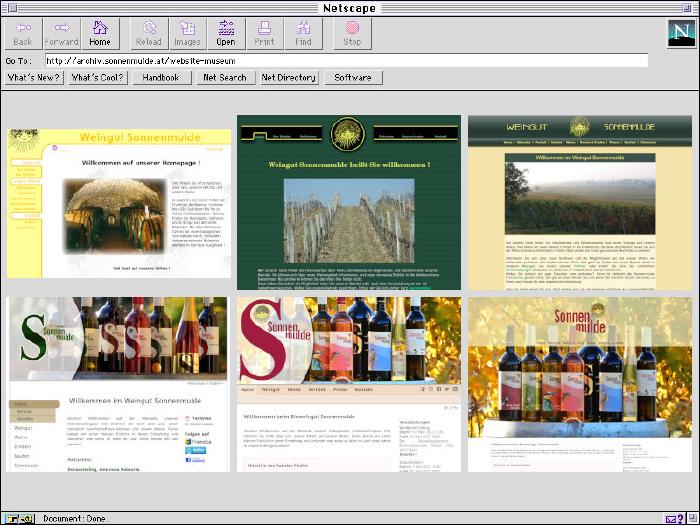Select Erleben in green-S thumbnail sidebar
The image size is (700, 525).
click(22, 446)
